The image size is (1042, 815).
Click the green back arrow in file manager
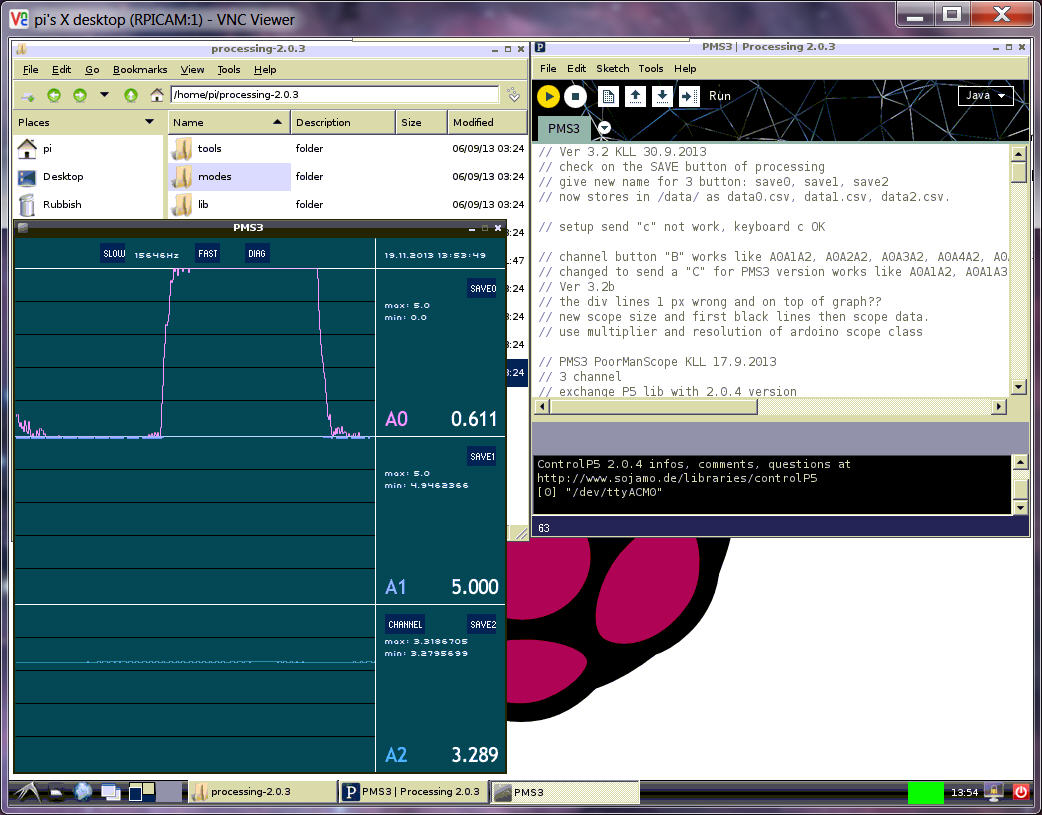(x=54, y=95)
